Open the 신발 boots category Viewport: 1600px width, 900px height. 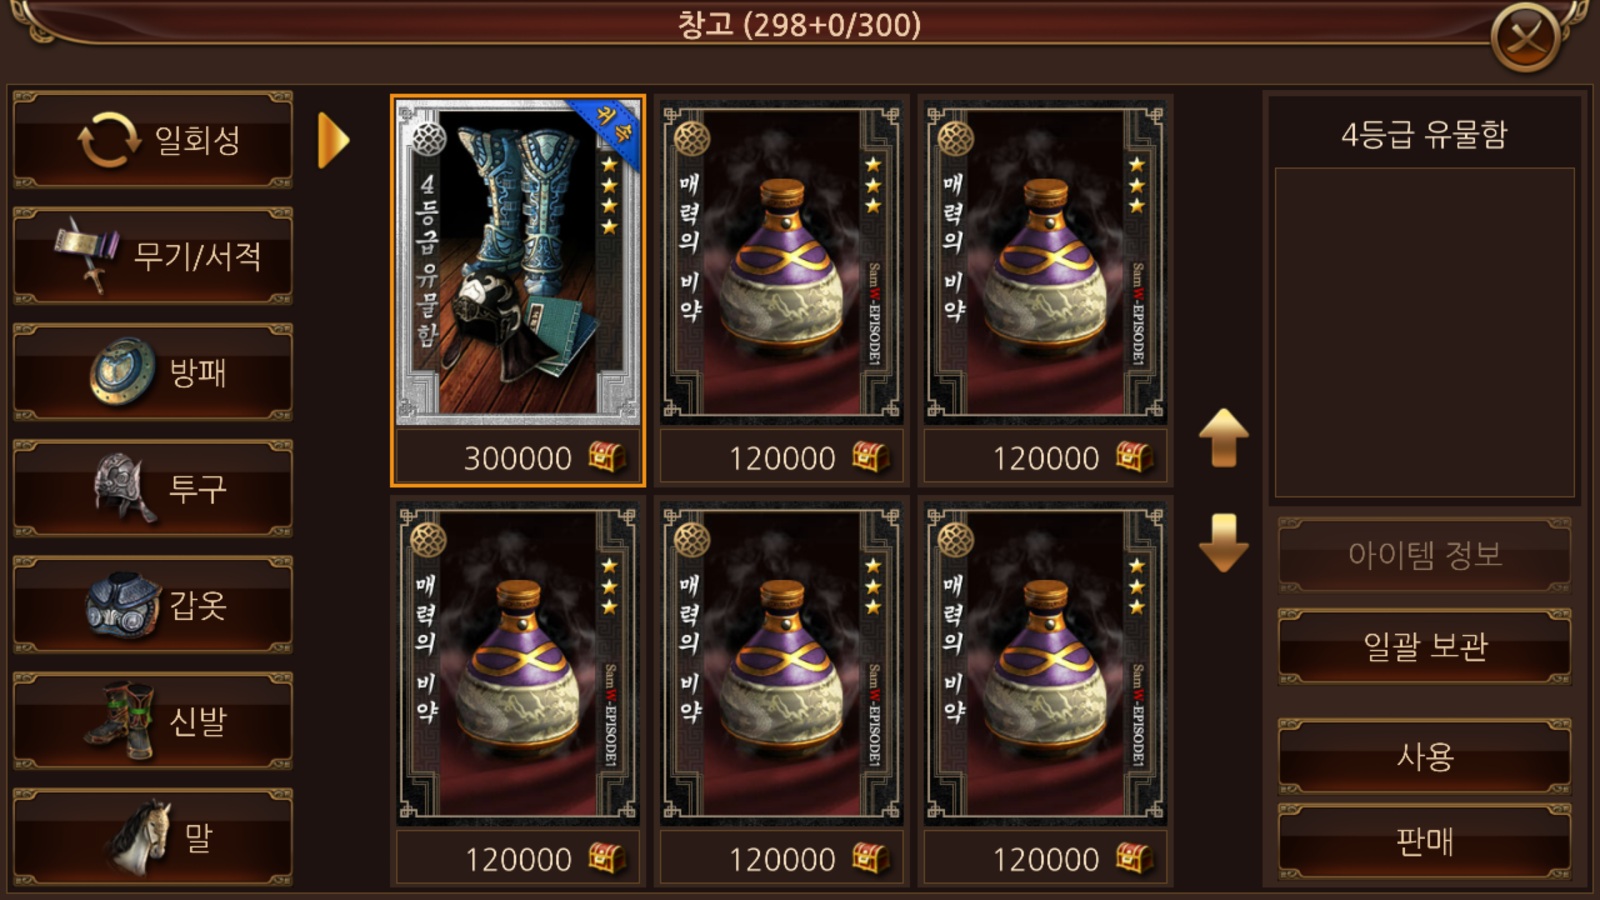153,720
